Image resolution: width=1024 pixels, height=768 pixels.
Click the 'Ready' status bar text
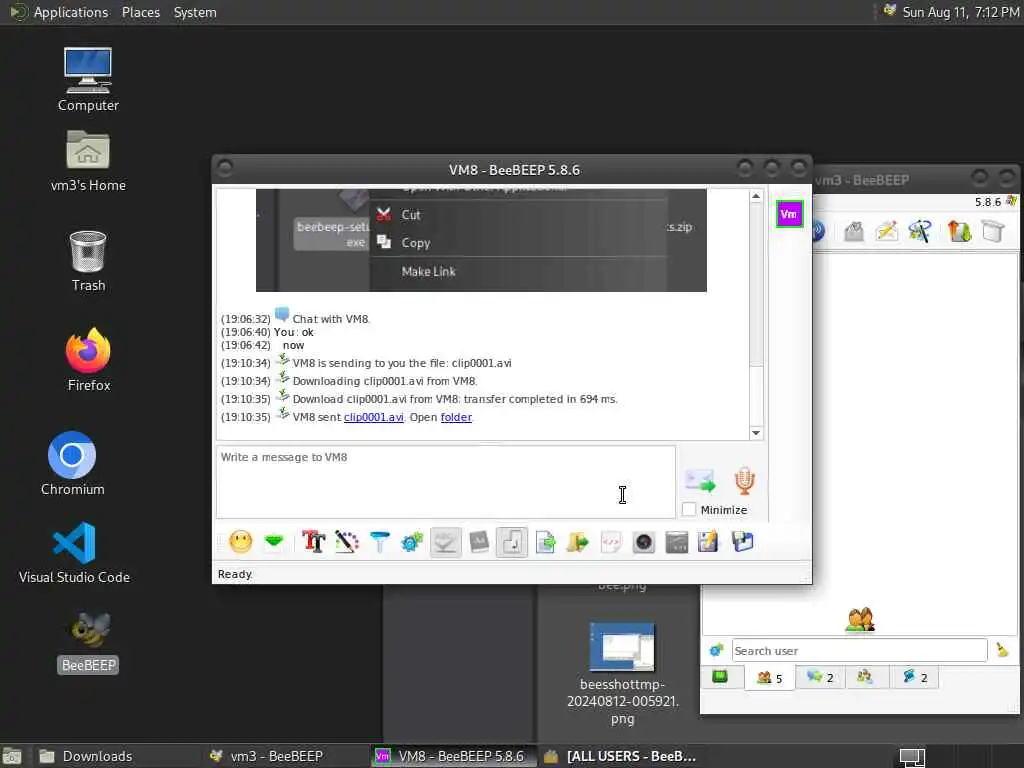tap(234, 574)
